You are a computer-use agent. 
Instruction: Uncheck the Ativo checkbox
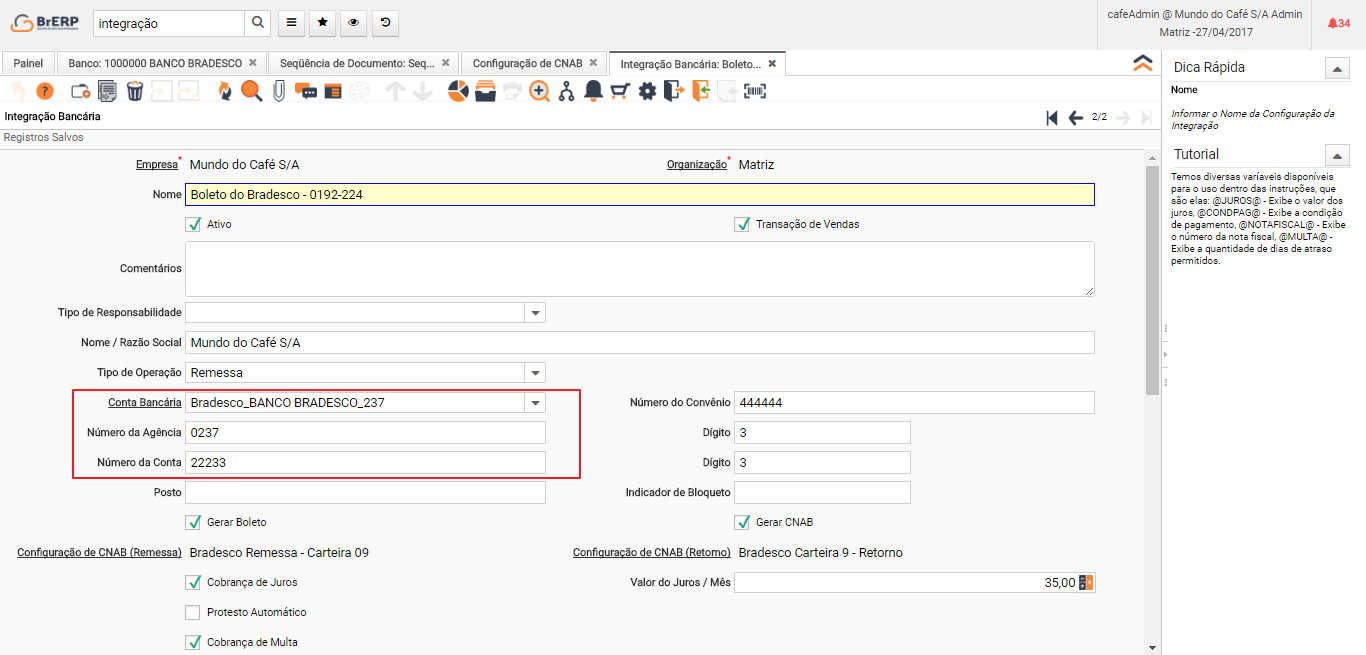(194, 224)
